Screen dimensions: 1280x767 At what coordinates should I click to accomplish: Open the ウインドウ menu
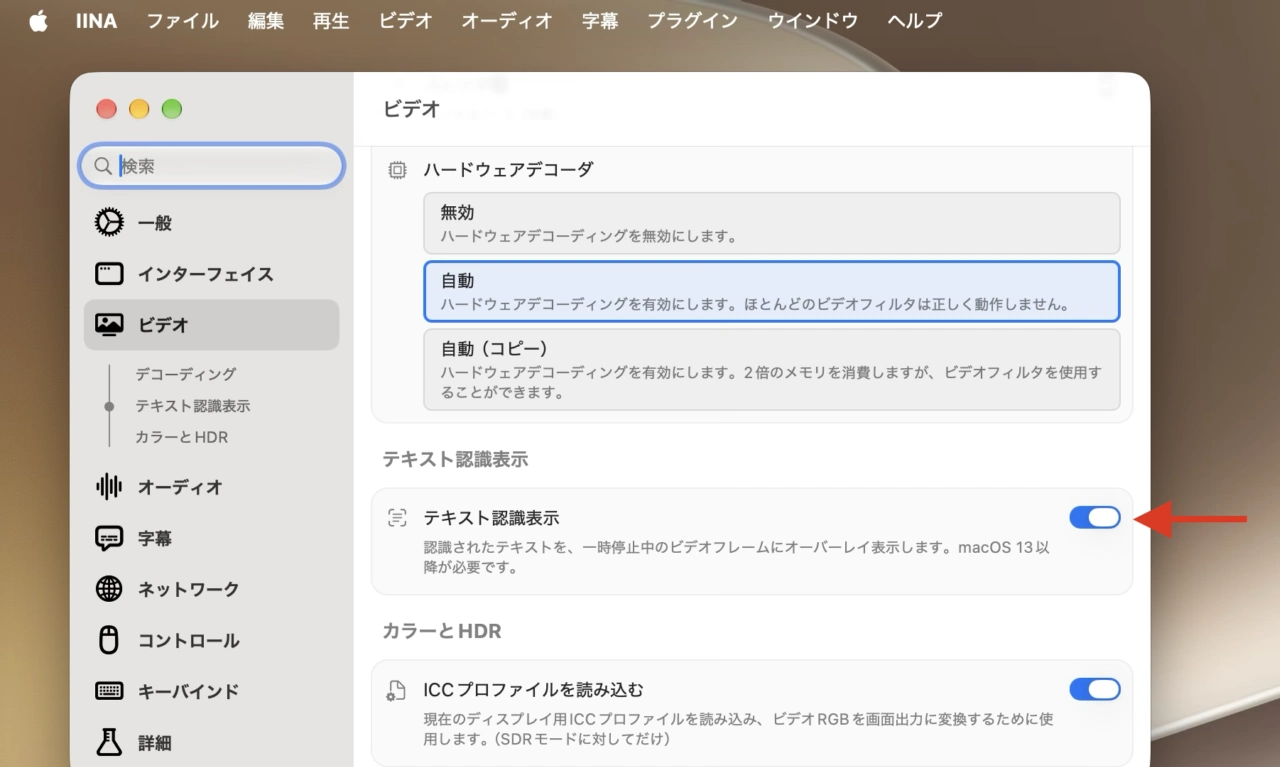812,21
